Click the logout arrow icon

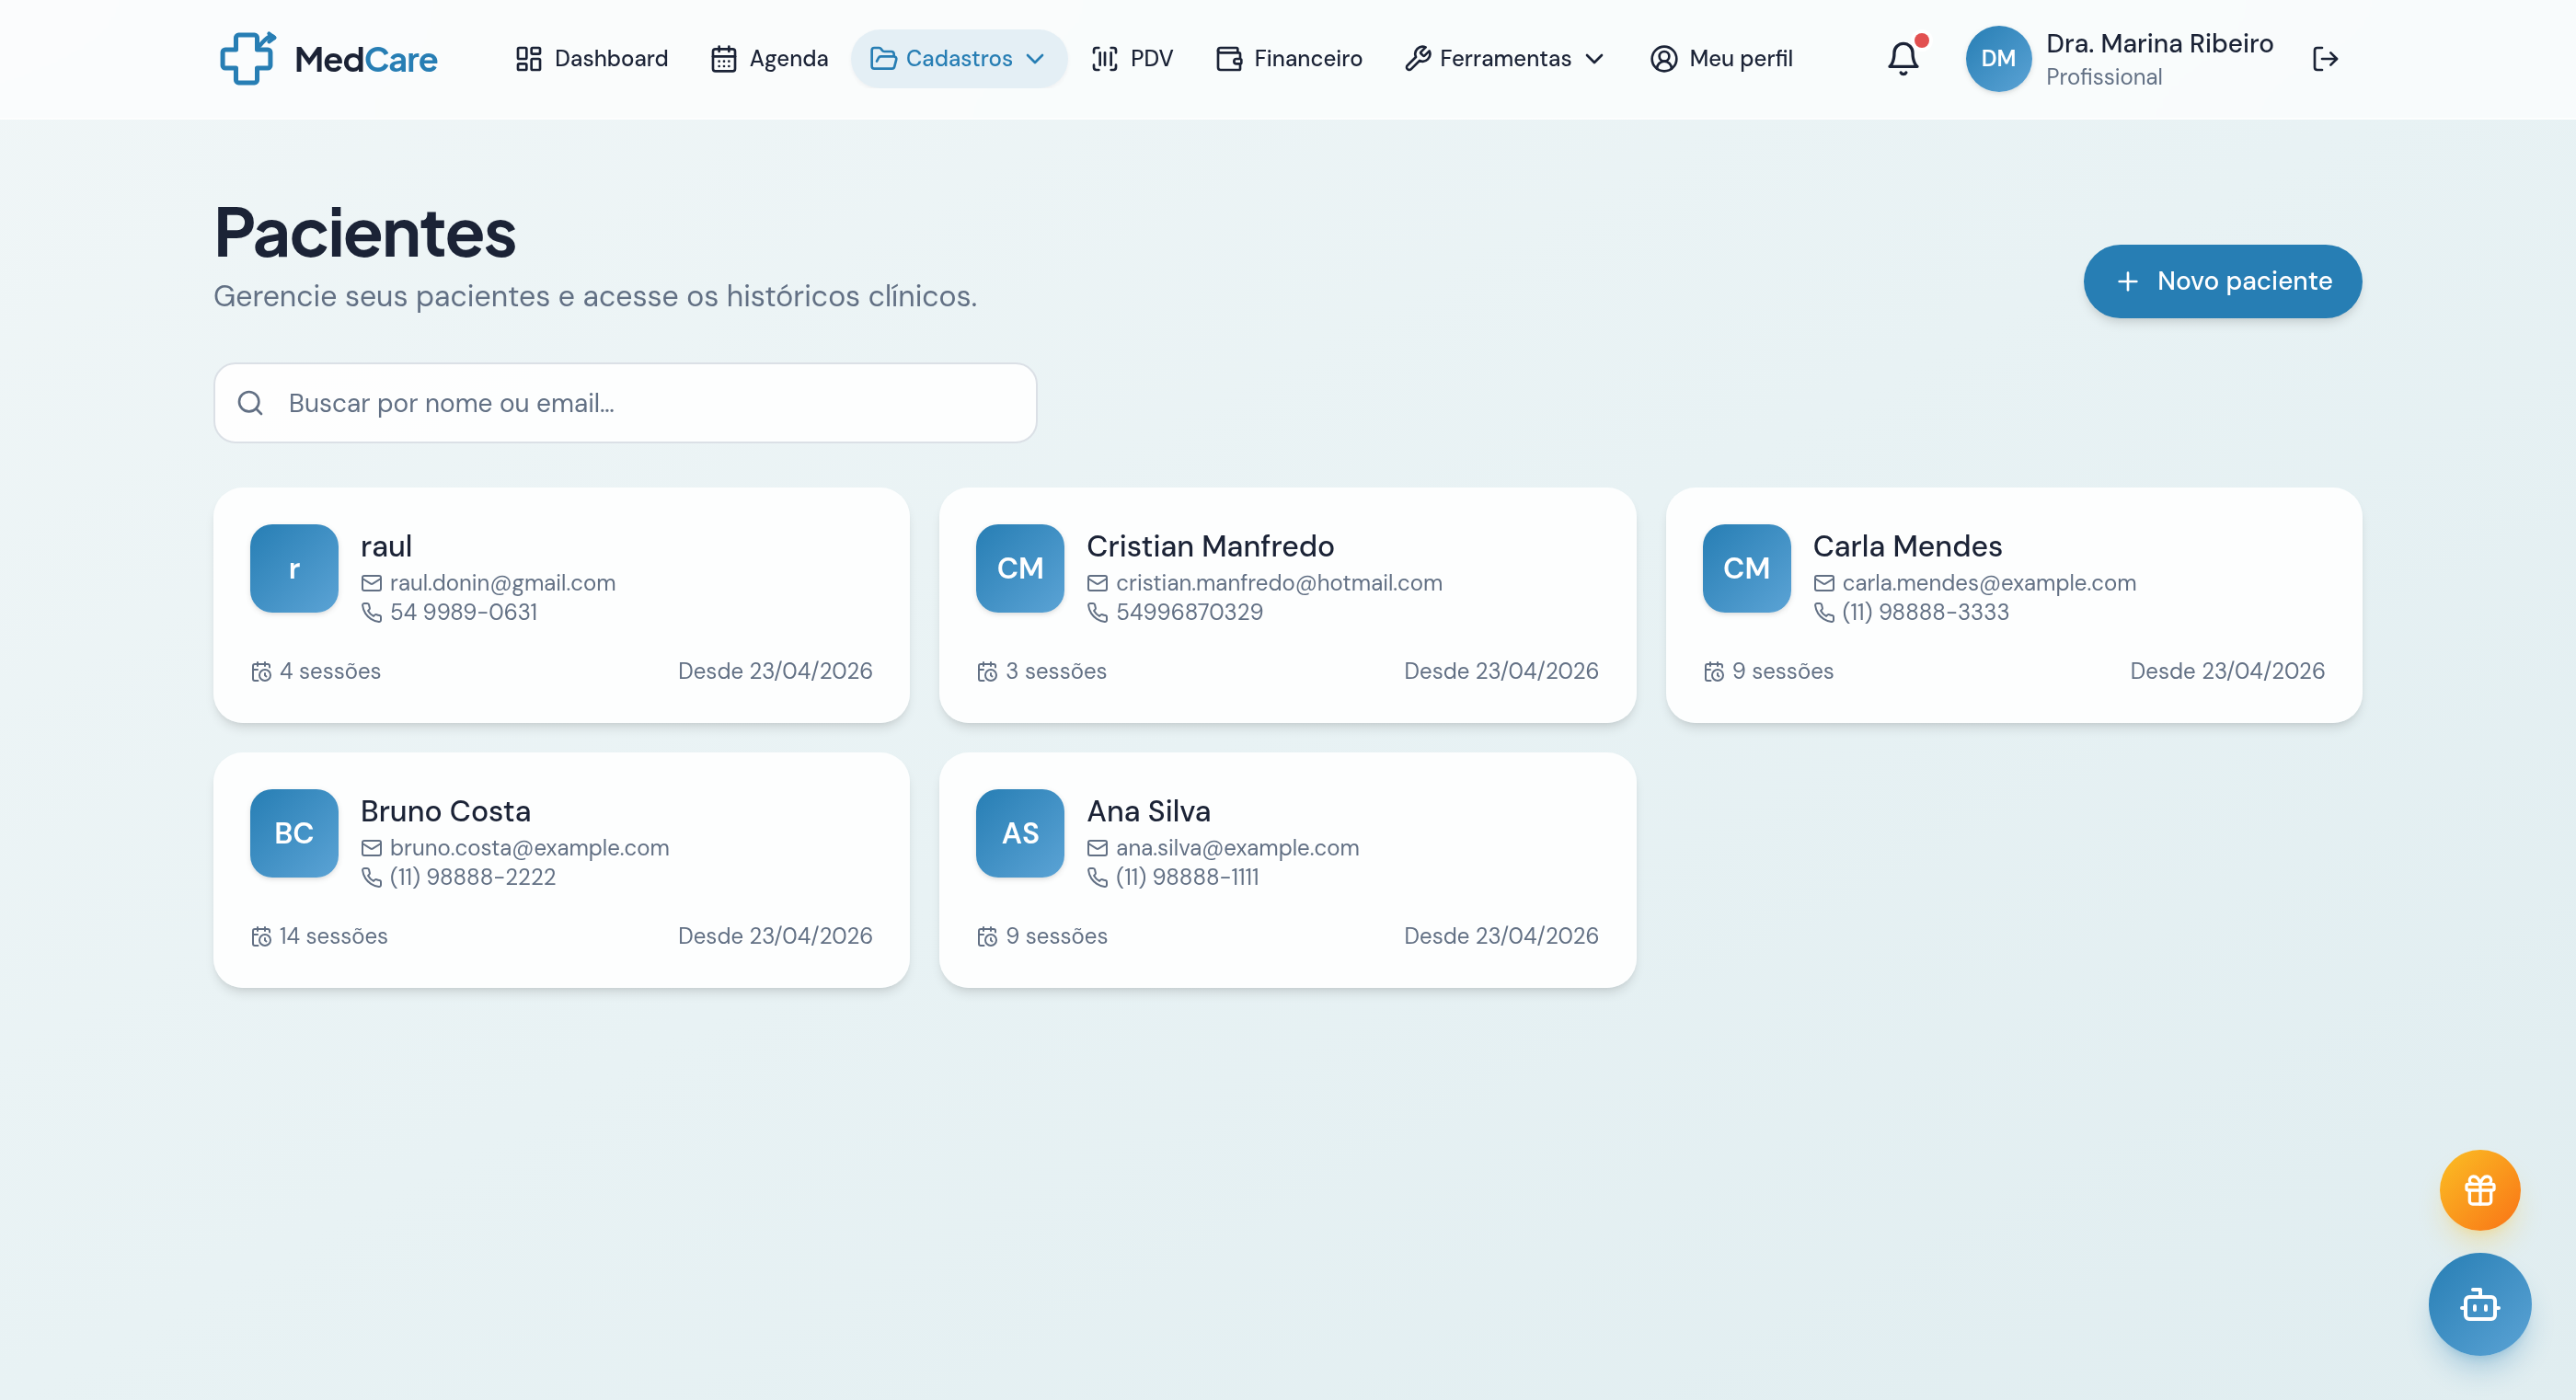2325,59
